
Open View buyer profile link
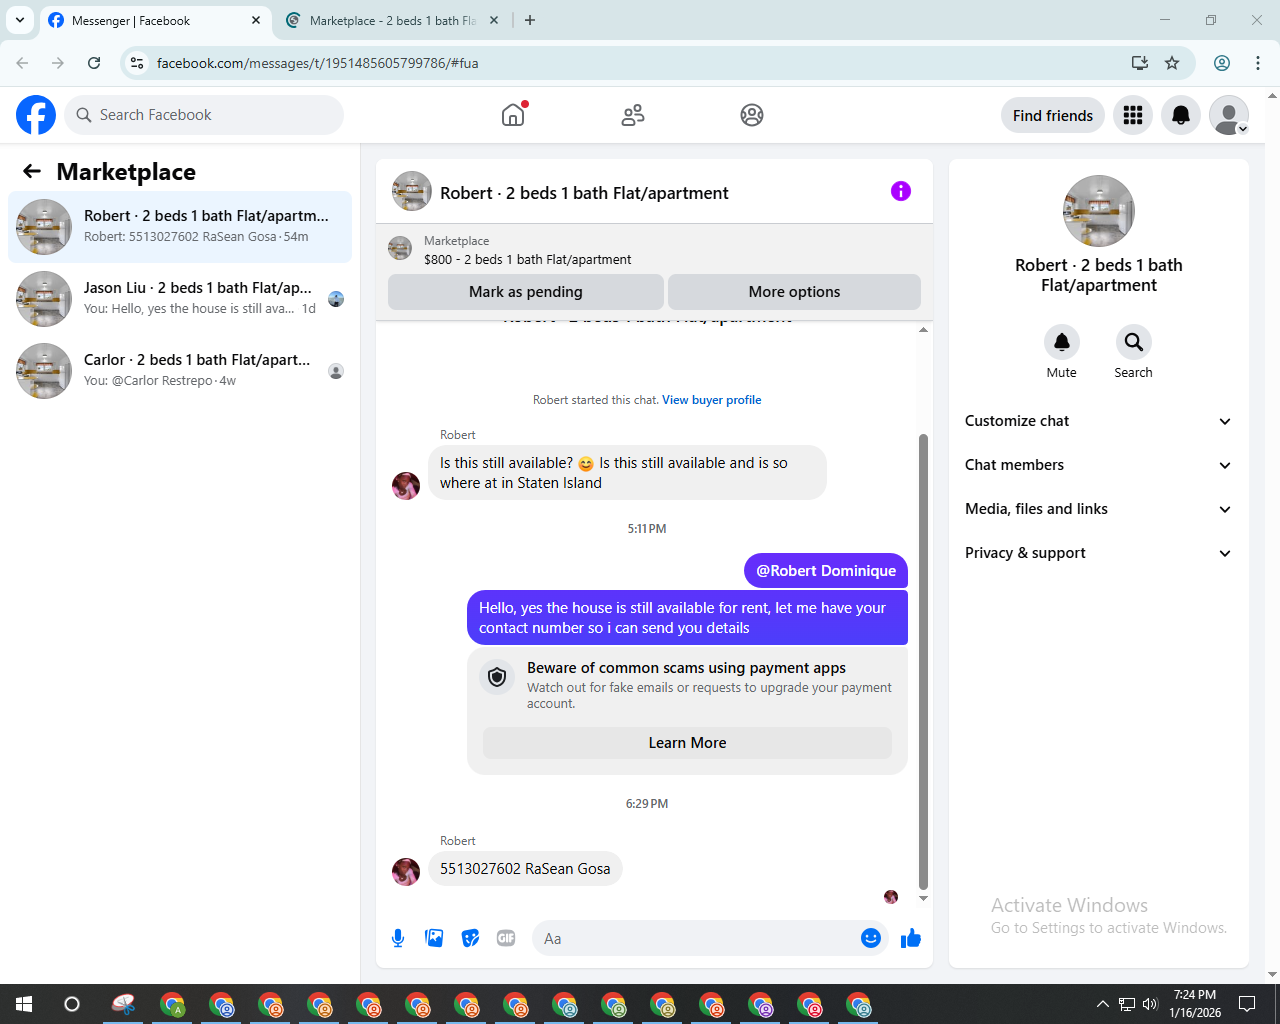pyautogui.click(x=712, y=400)
